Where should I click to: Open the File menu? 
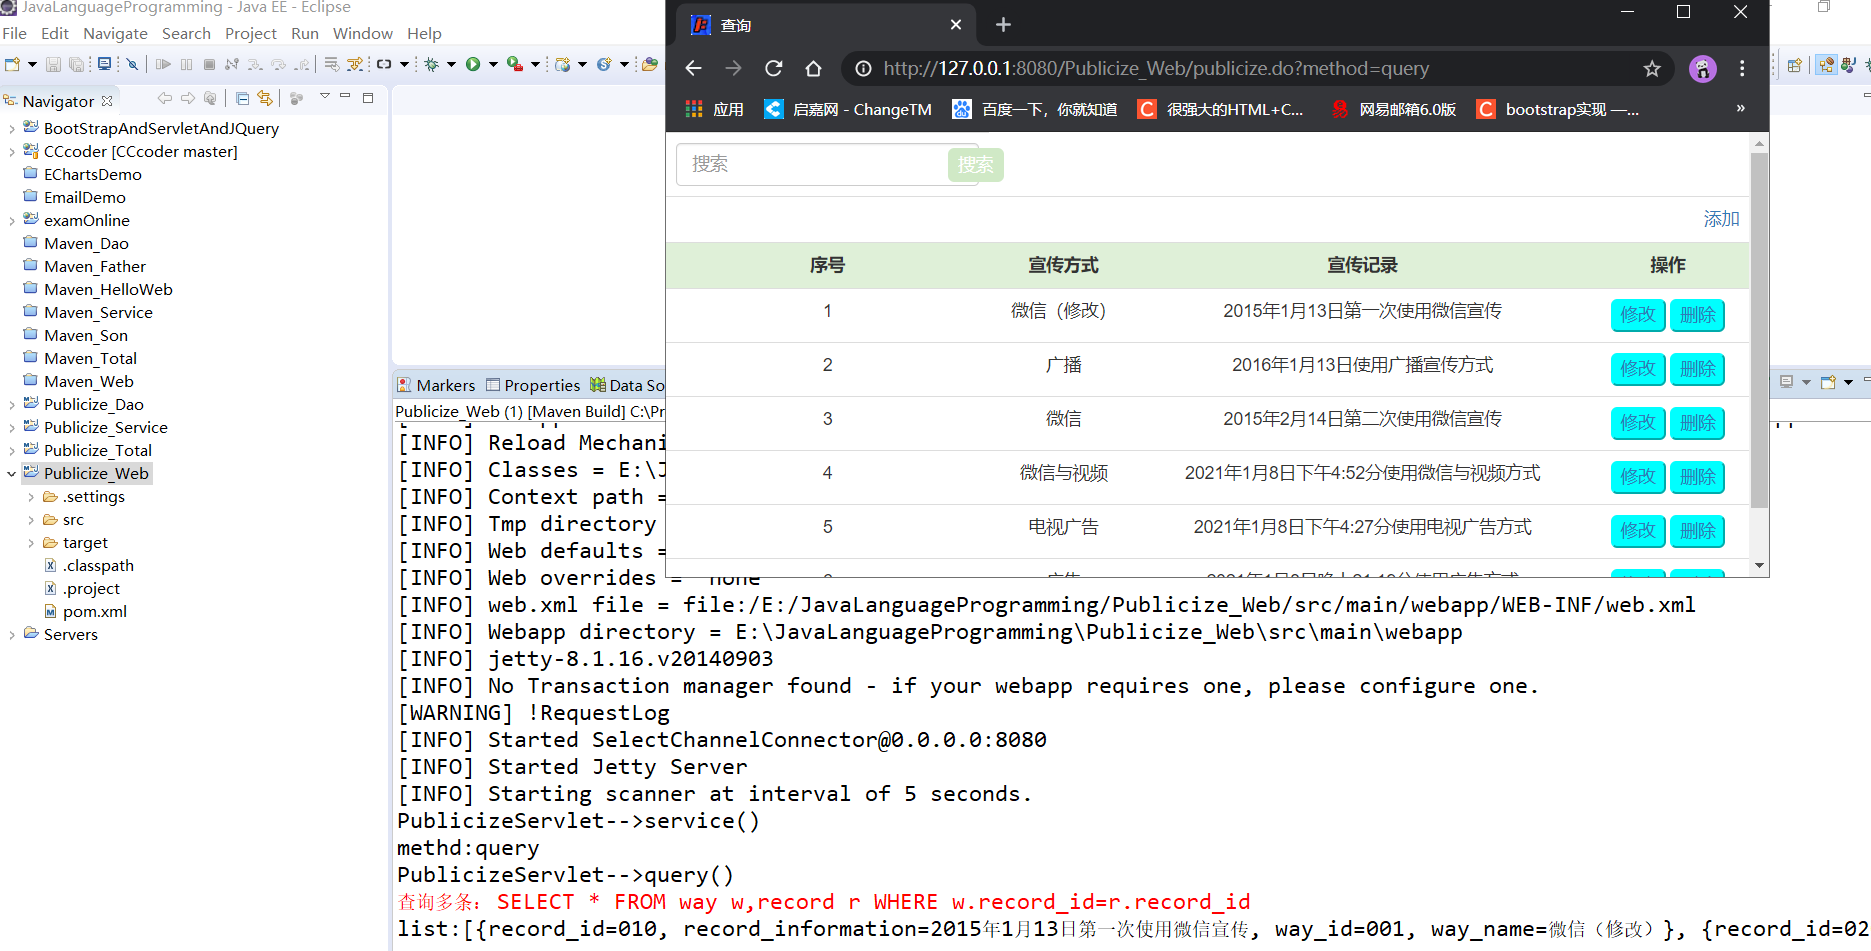15,33
